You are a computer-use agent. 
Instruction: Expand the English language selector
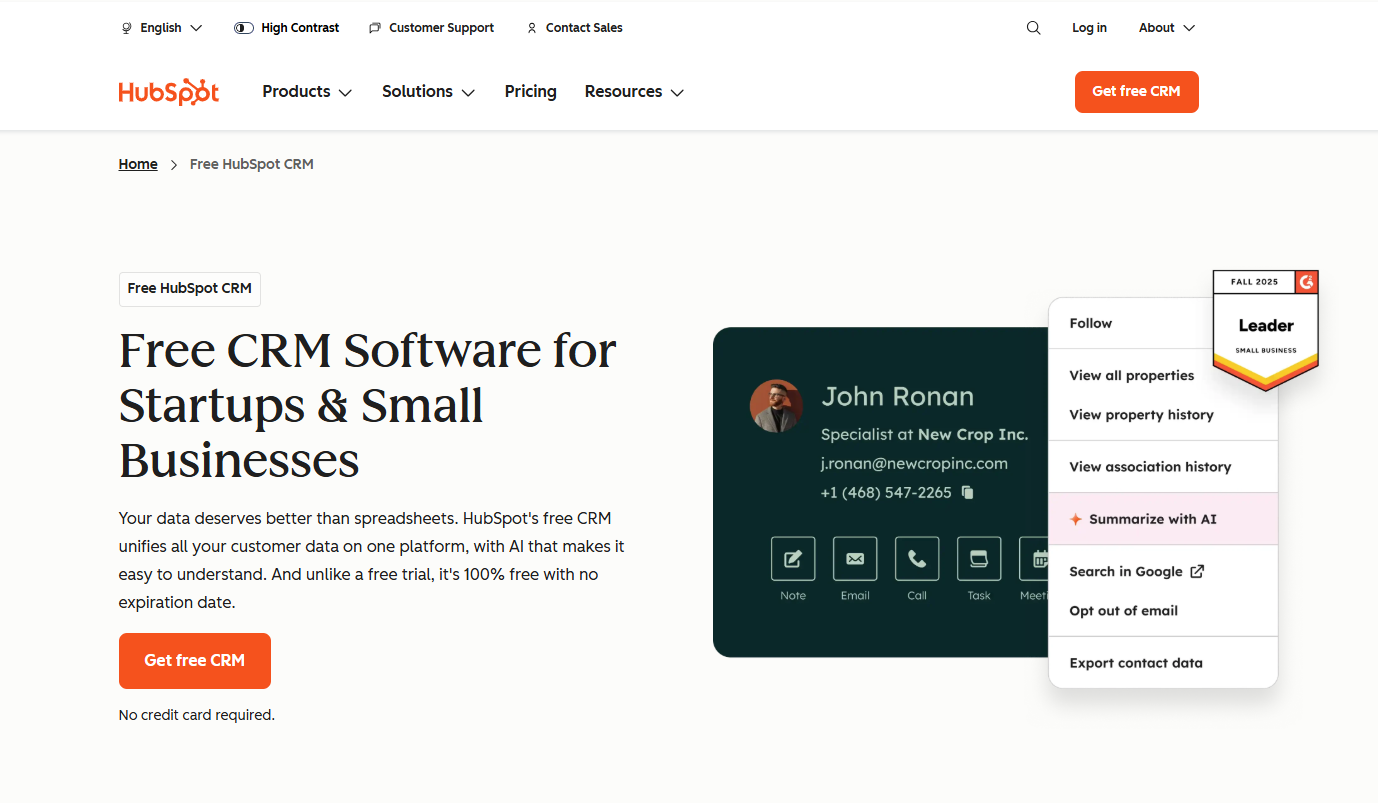point(161,27)
